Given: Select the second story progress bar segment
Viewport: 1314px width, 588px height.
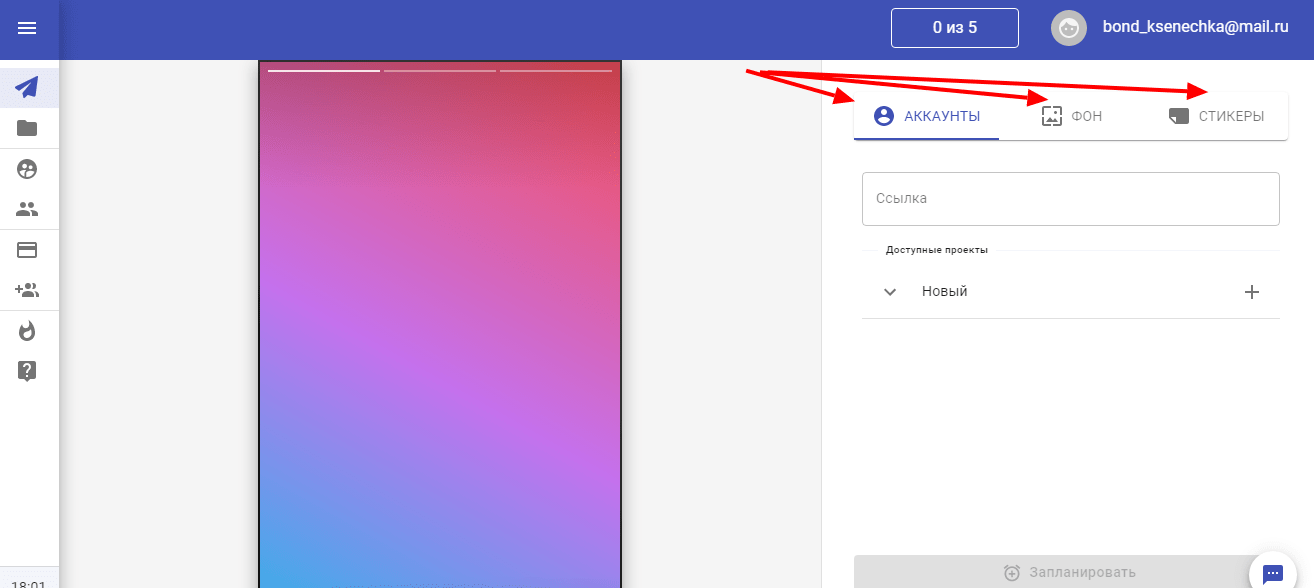Looking at the screenshot, I should click(440, 71).
